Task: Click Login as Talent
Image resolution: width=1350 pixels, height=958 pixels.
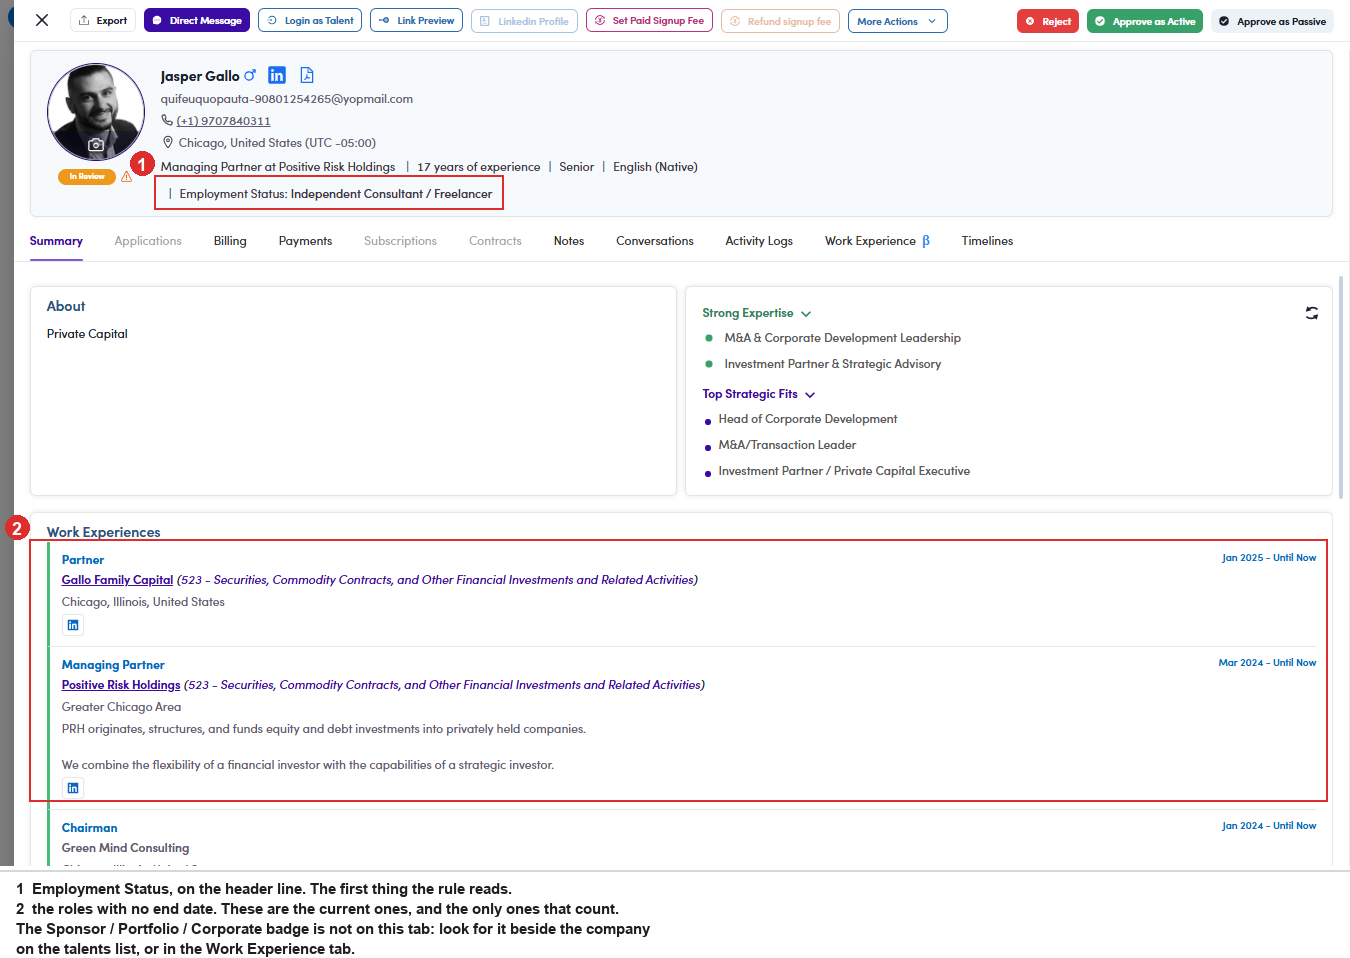Action: [310, 20]
